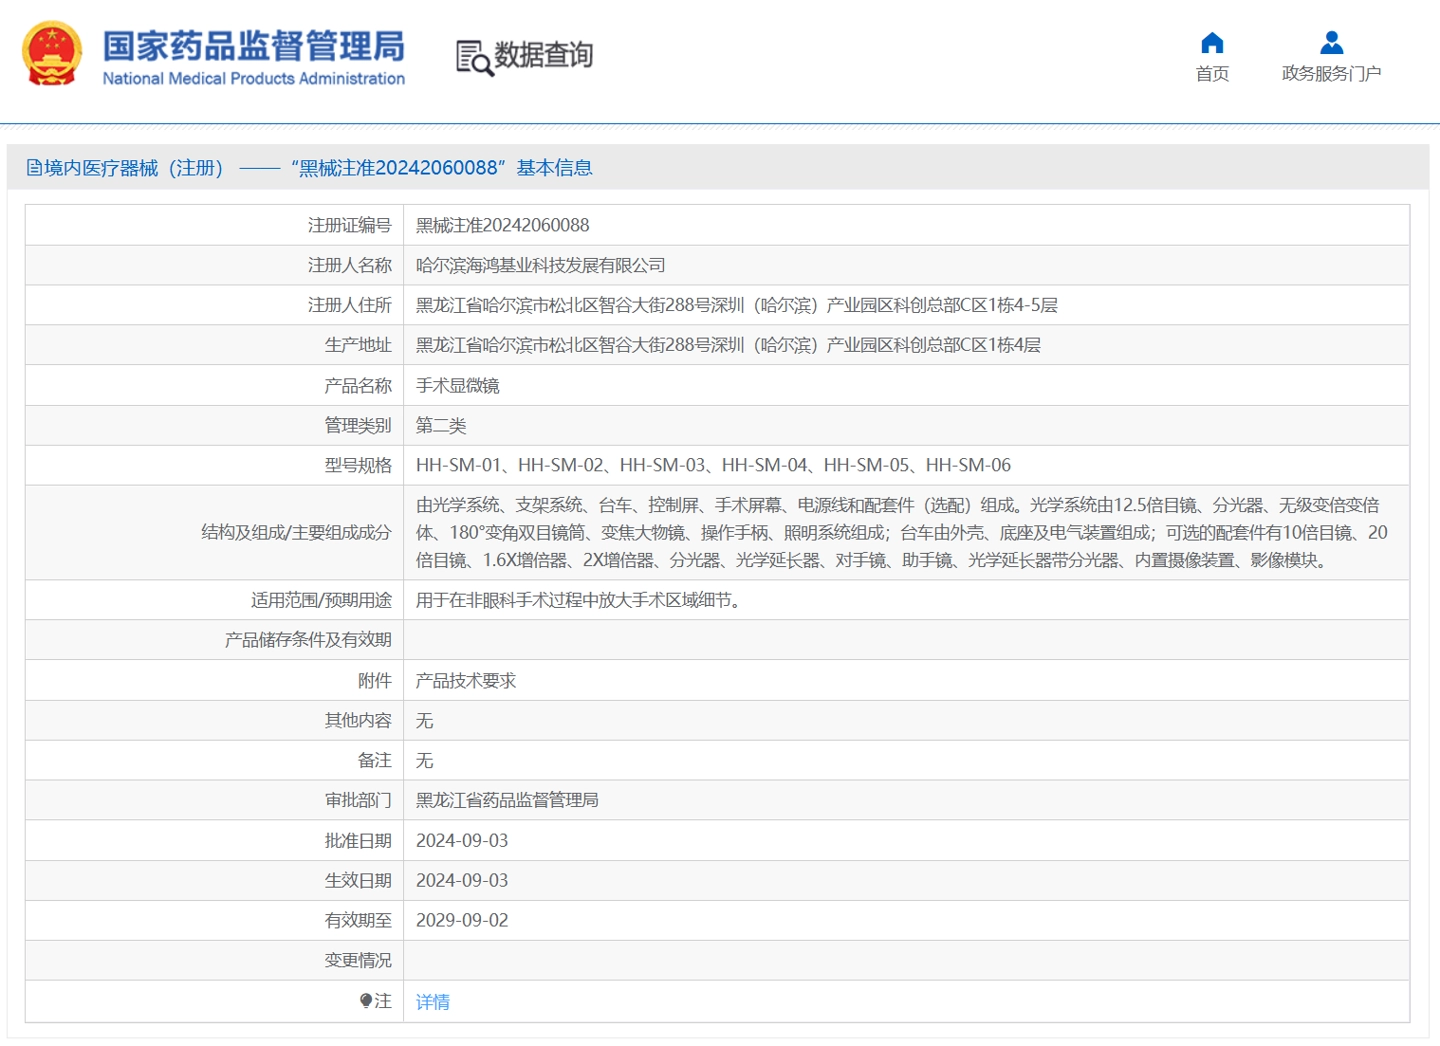Click the 数据查询 heading text

[x=544, y=55]
